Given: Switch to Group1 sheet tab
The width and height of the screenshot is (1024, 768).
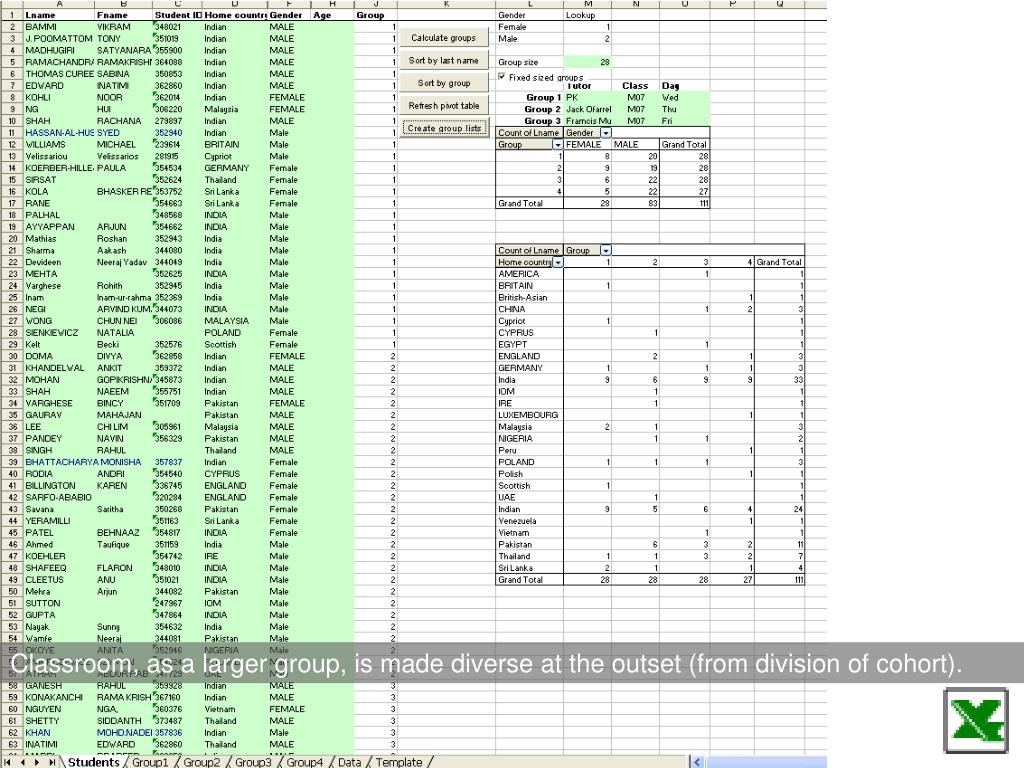Looking at the screenshot, I should (150, 762).
